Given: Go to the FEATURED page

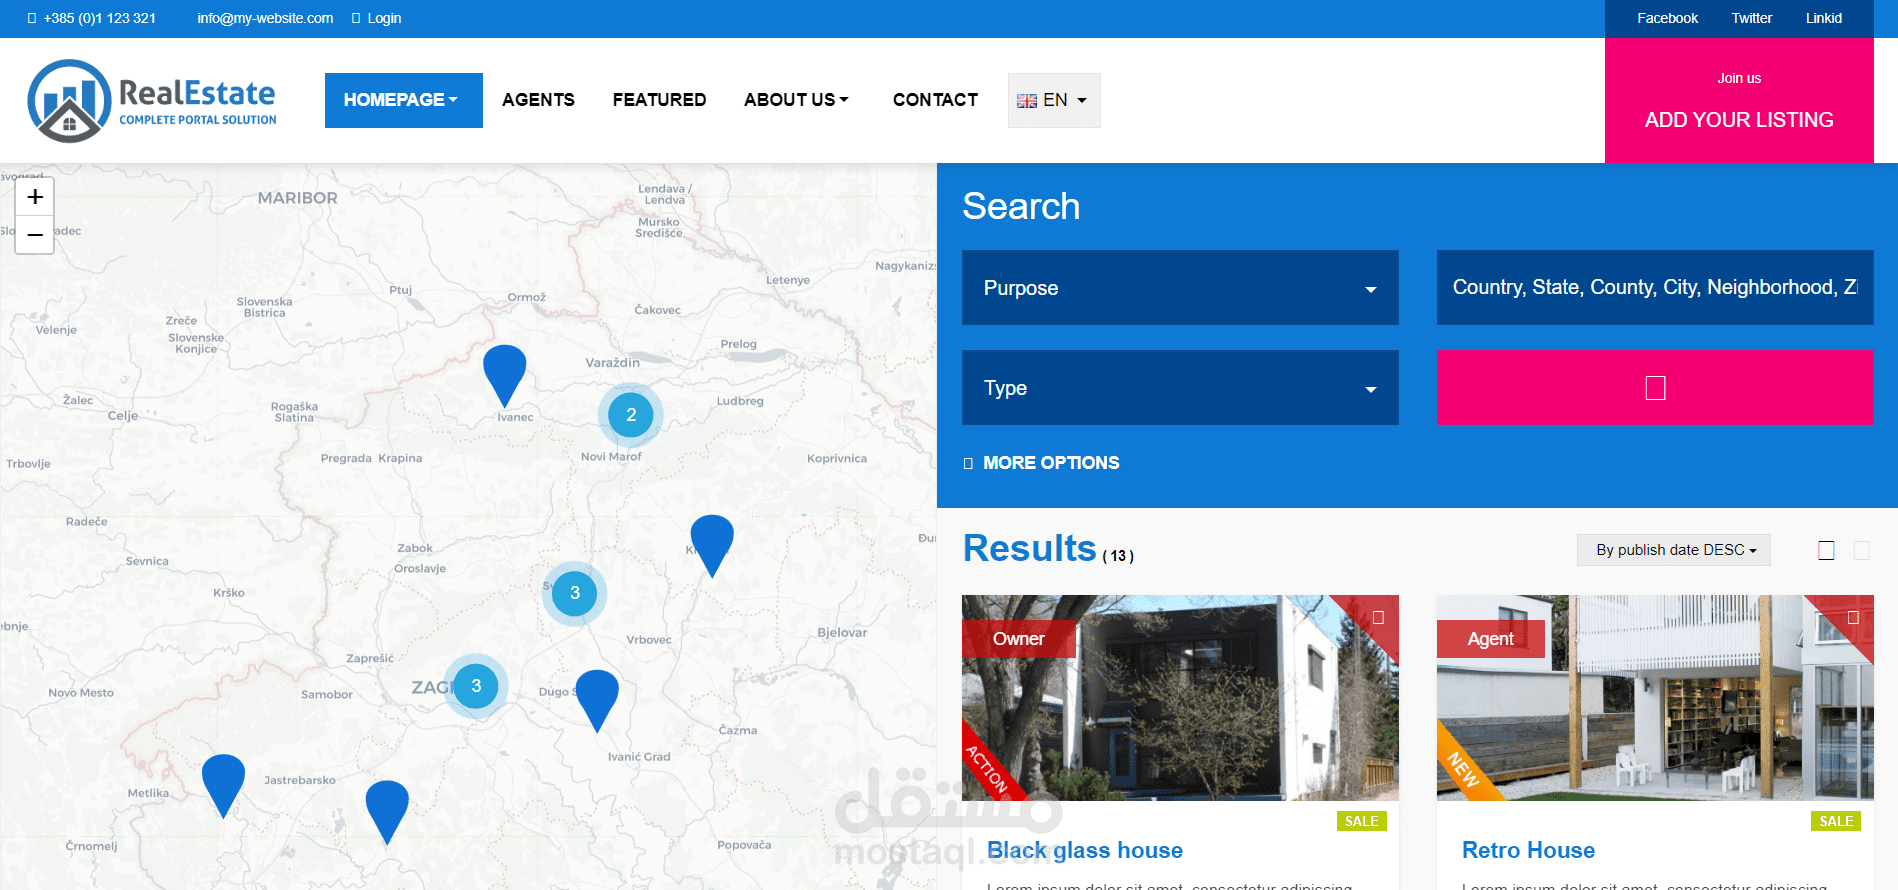Looking at the screenshot, I should [x=659, y=100].
